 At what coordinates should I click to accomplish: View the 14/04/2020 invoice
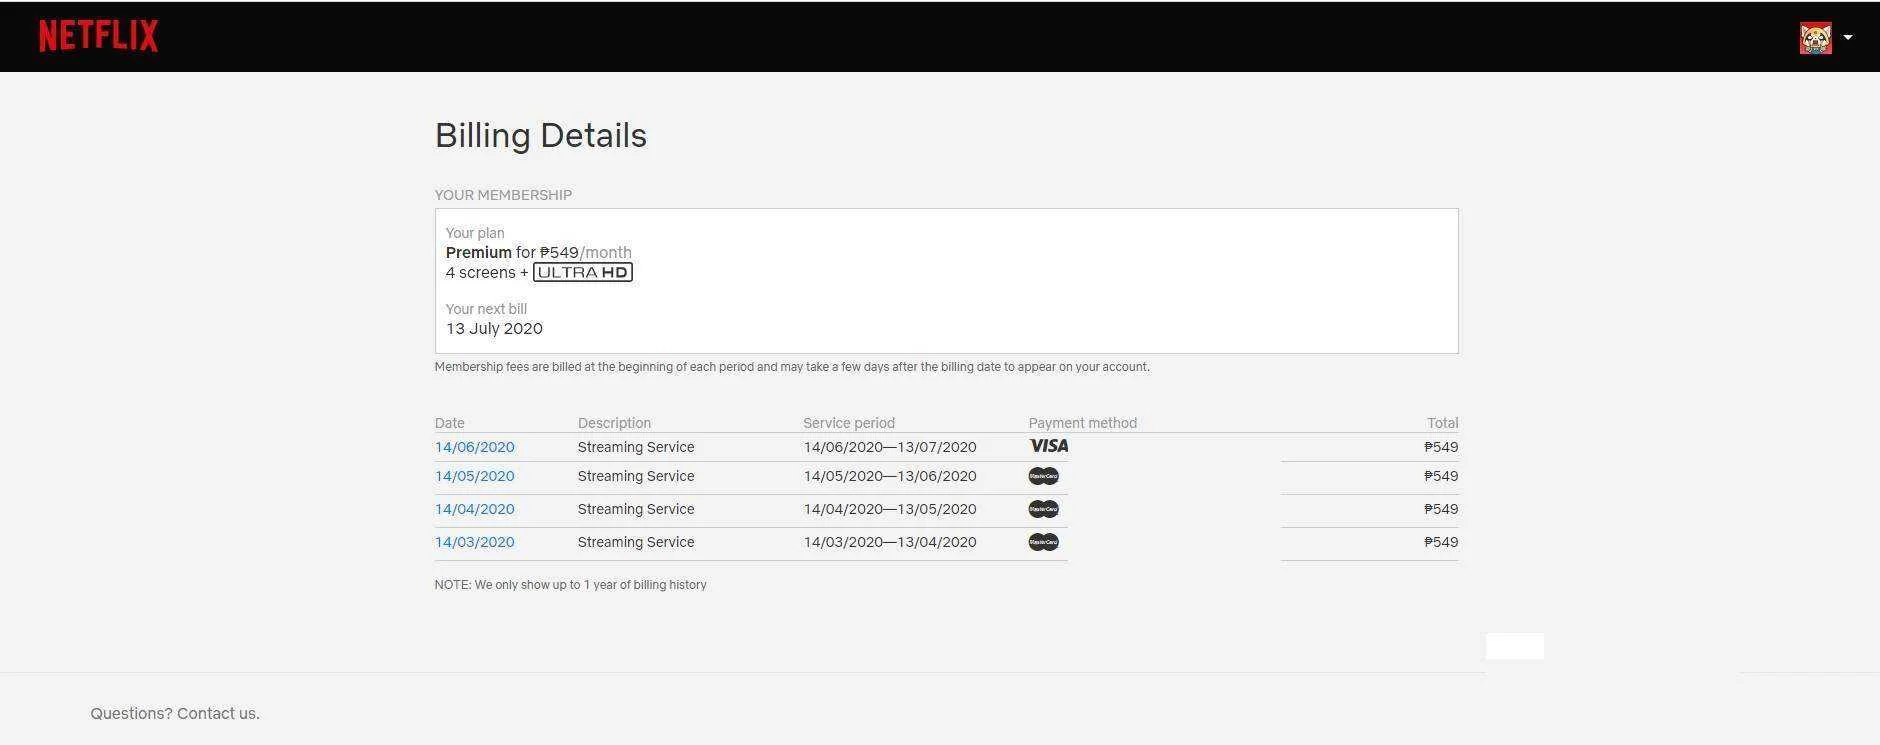pos(475,509)
